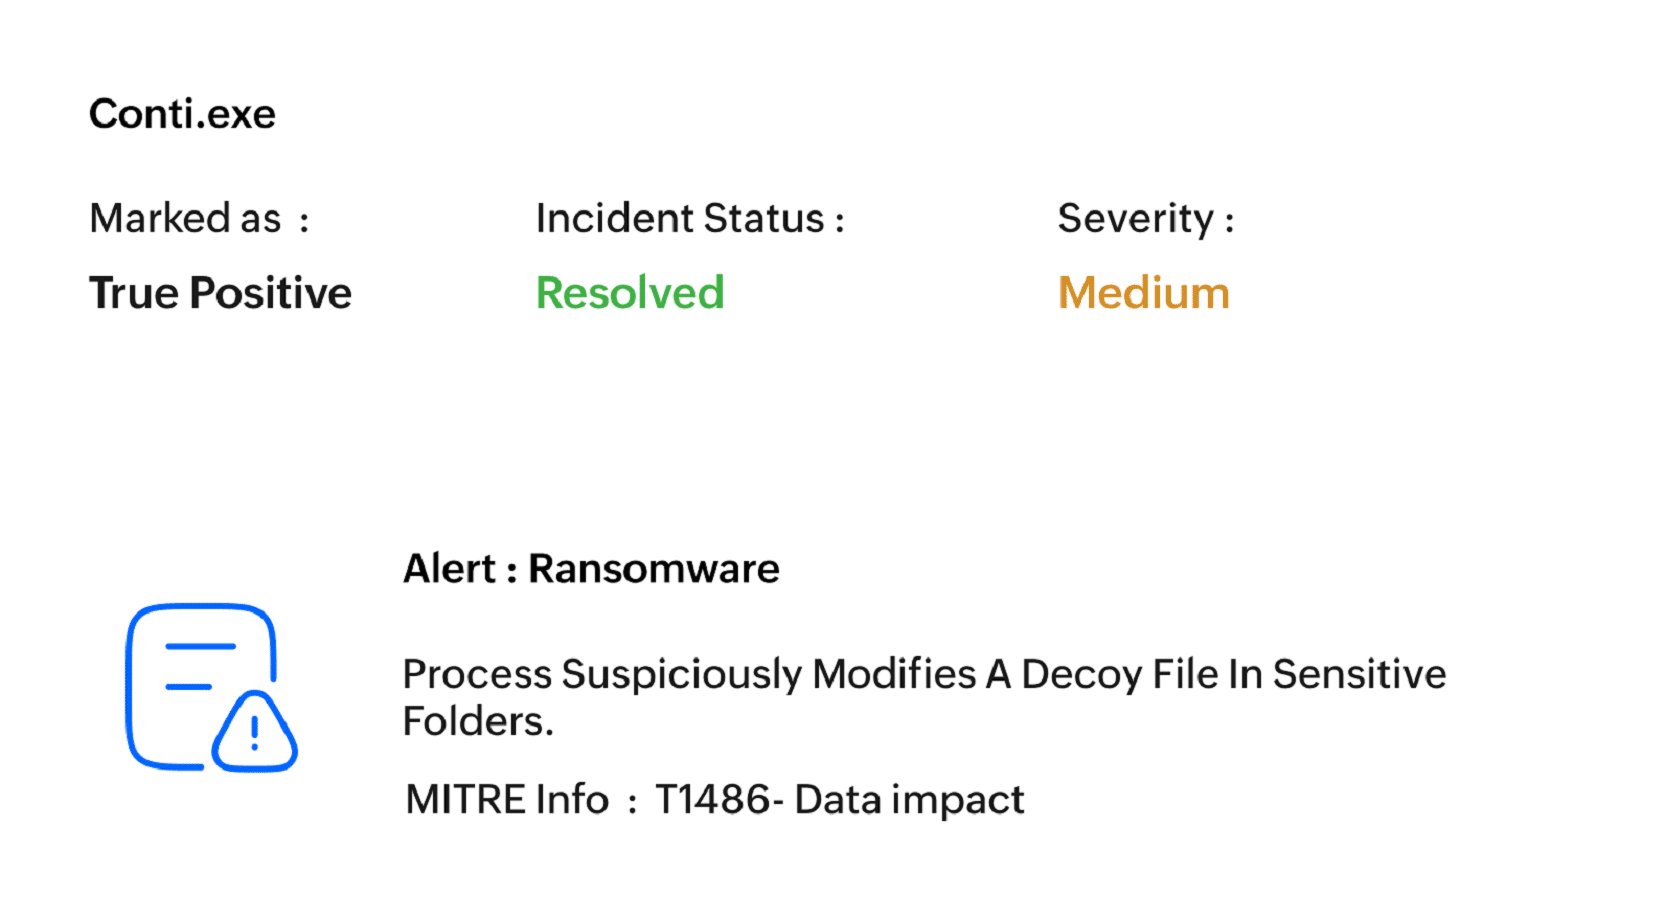This screenshot has width=1666, height=914.
Task: Select the Conti.exe process title
Action: click(182, 114)
